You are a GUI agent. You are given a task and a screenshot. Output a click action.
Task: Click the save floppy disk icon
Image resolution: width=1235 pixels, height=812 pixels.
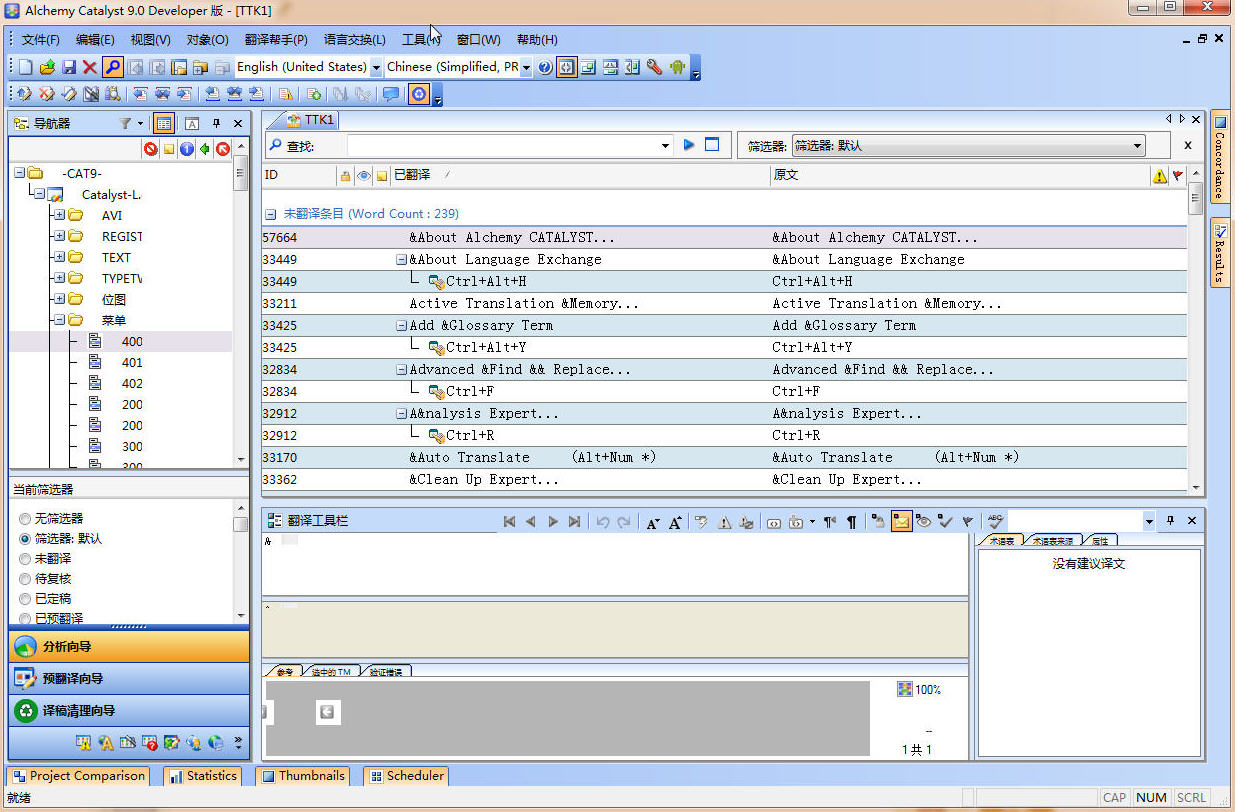point(69,67)
